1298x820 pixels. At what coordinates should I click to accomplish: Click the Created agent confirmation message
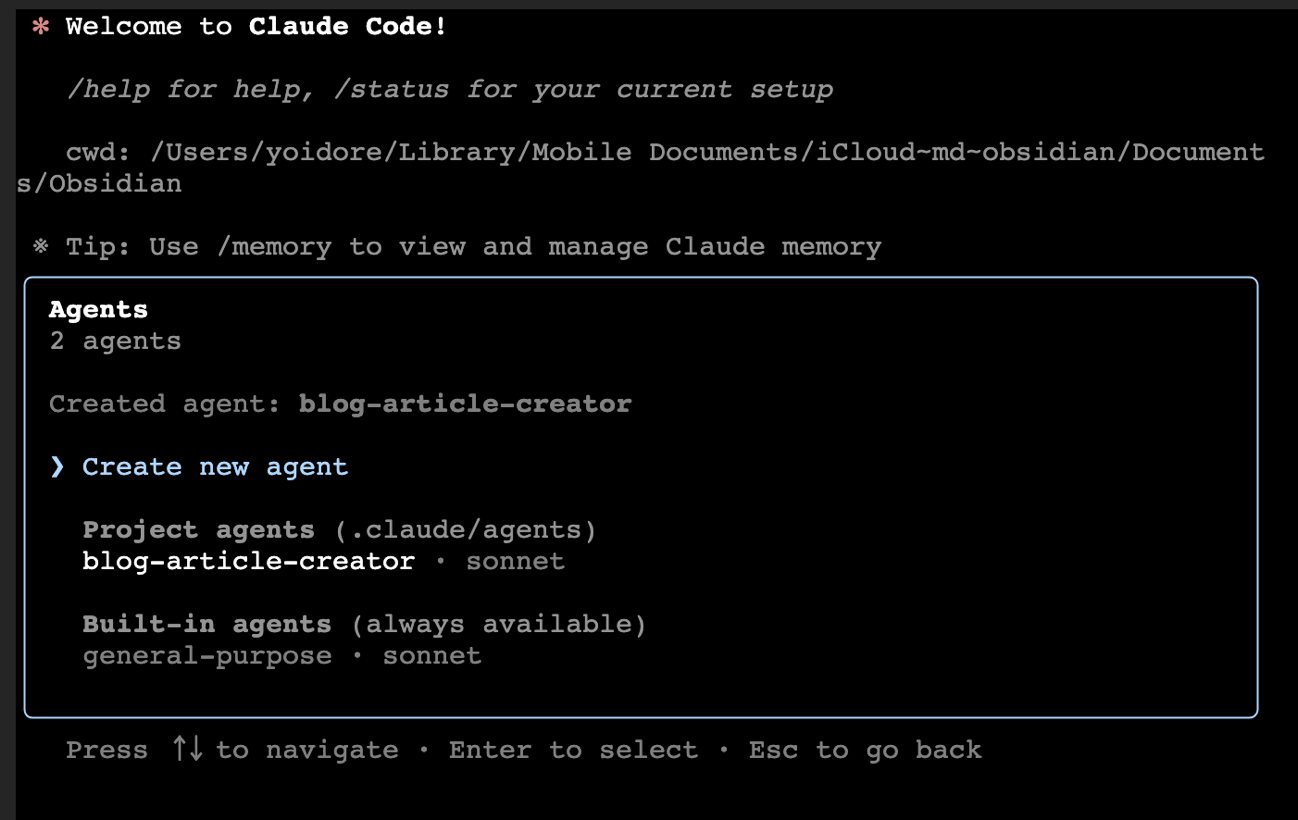click(340, 404)
